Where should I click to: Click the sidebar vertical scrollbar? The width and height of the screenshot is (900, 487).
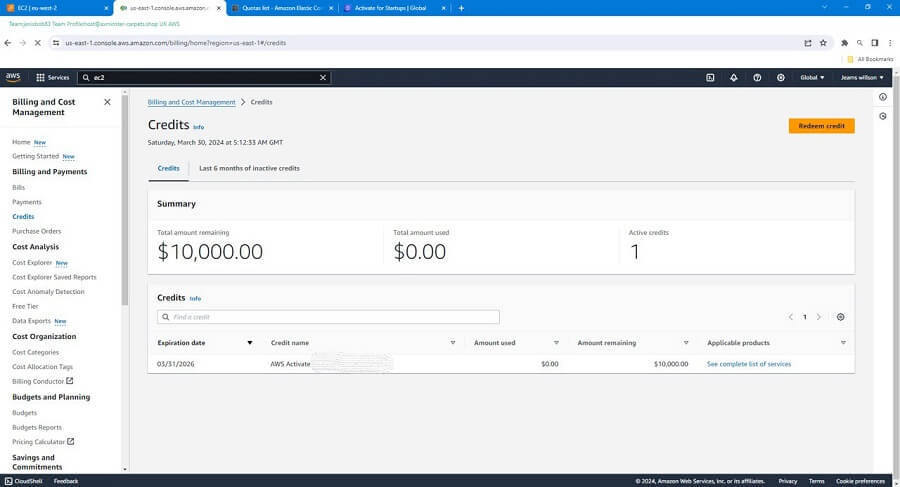pos(125,200)
